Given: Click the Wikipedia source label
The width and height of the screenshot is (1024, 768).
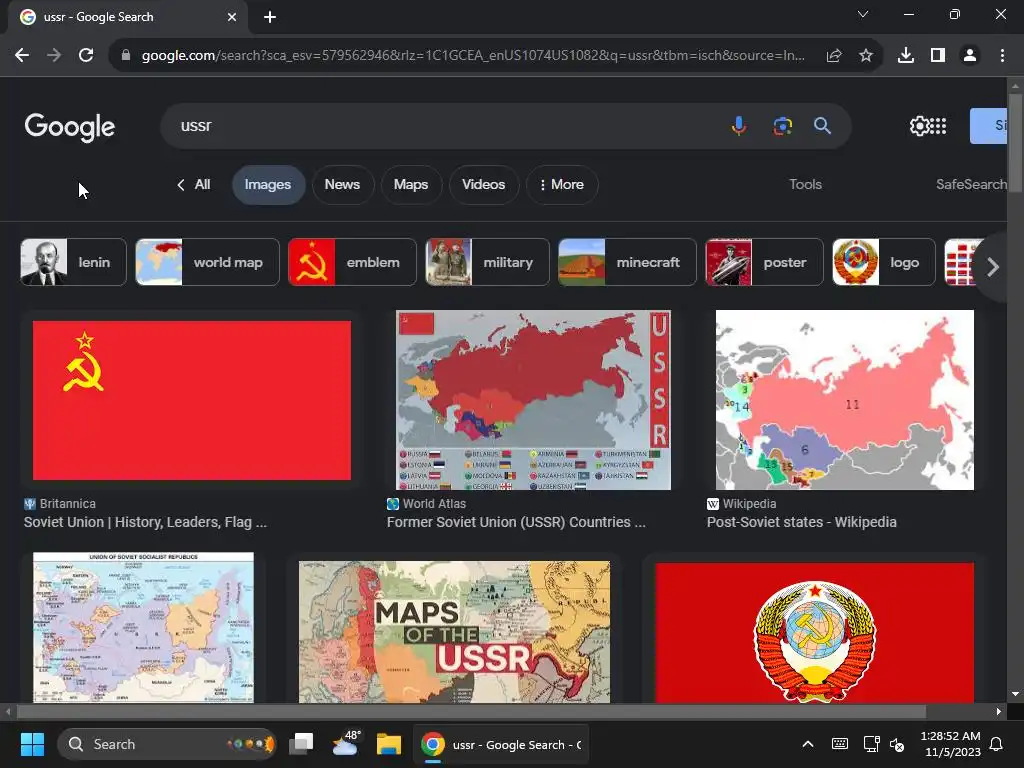Looking at the screenshot, I should tap(749, 504).
